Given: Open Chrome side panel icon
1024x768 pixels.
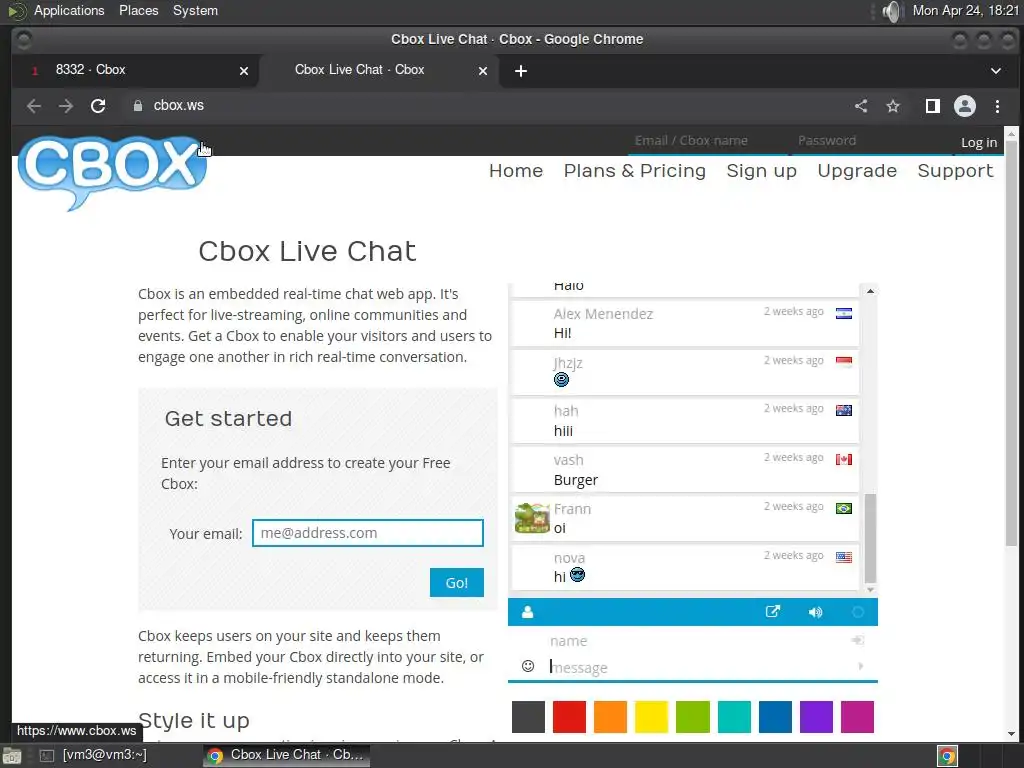Looking at the screenshot, I should pos(933,106).
